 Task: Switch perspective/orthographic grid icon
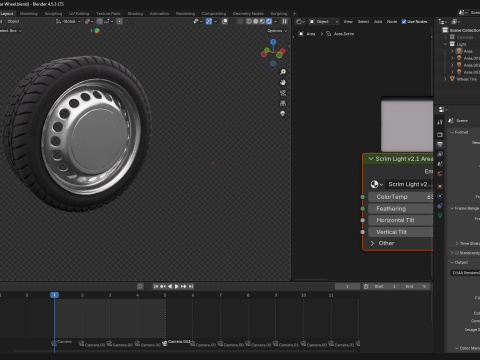(x=283, y=103)
